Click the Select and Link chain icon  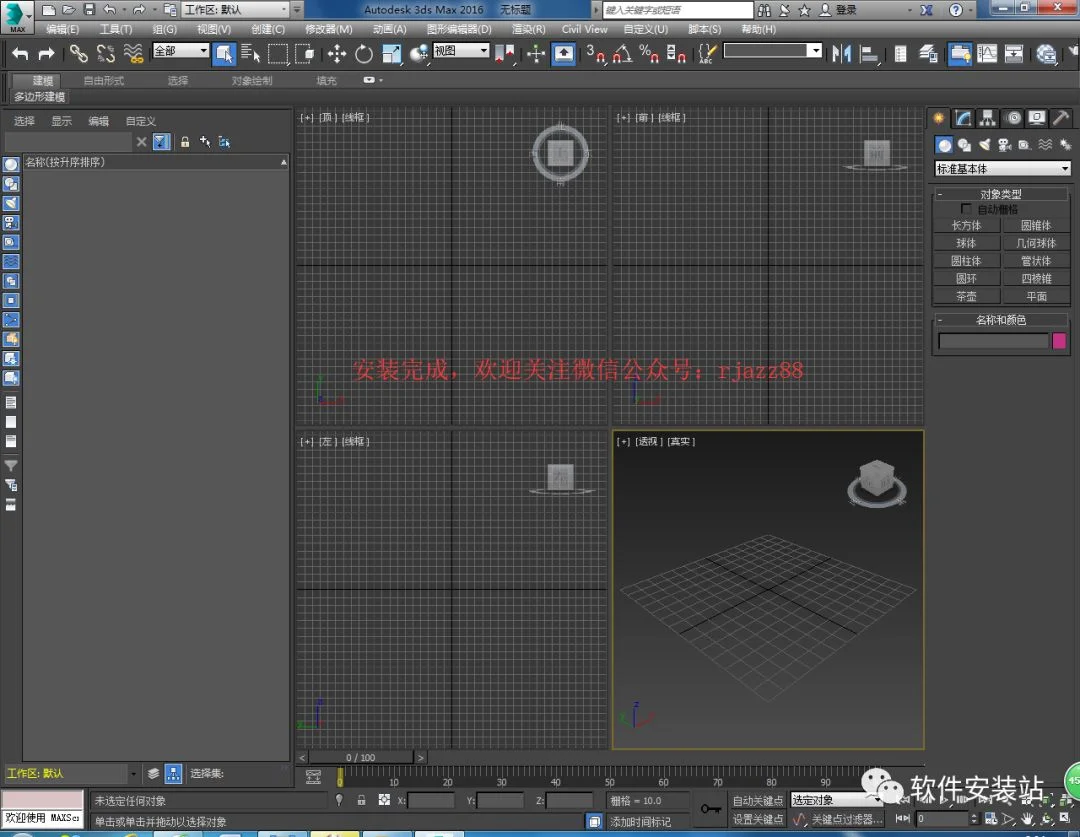[x=79, y=54]
